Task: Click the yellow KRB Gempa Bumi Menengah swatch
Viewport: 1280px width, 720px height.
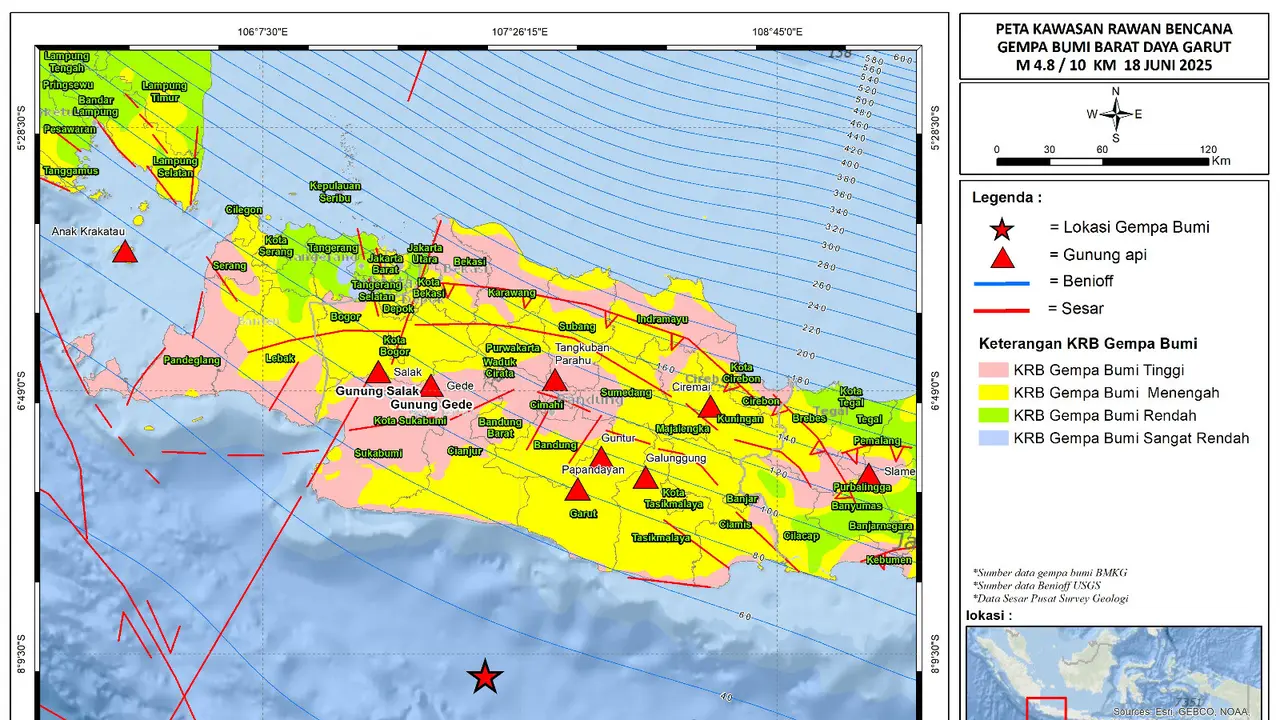Action: (991, 393)
